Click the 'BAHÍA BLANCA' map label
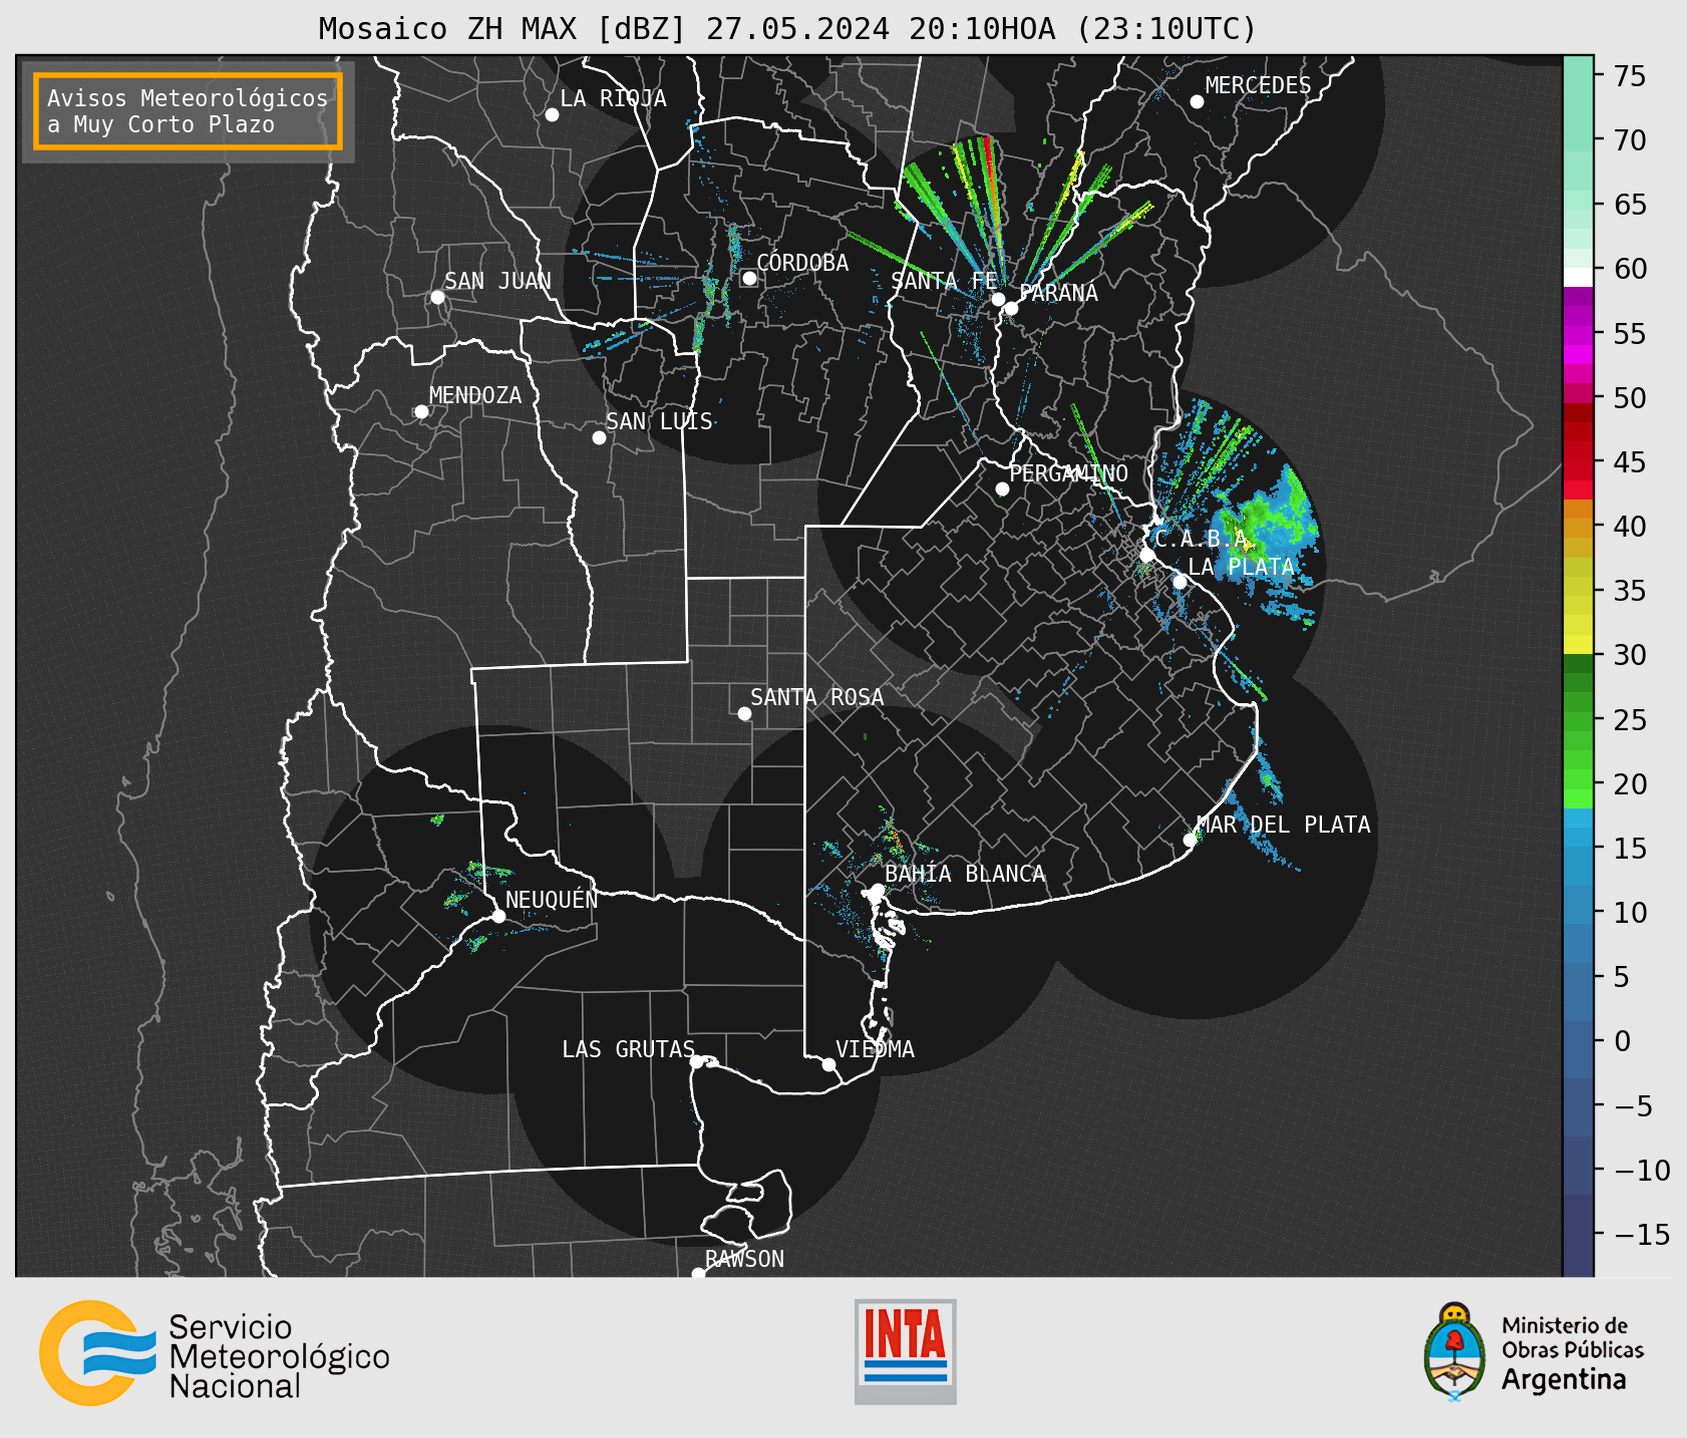 (964, 874)
